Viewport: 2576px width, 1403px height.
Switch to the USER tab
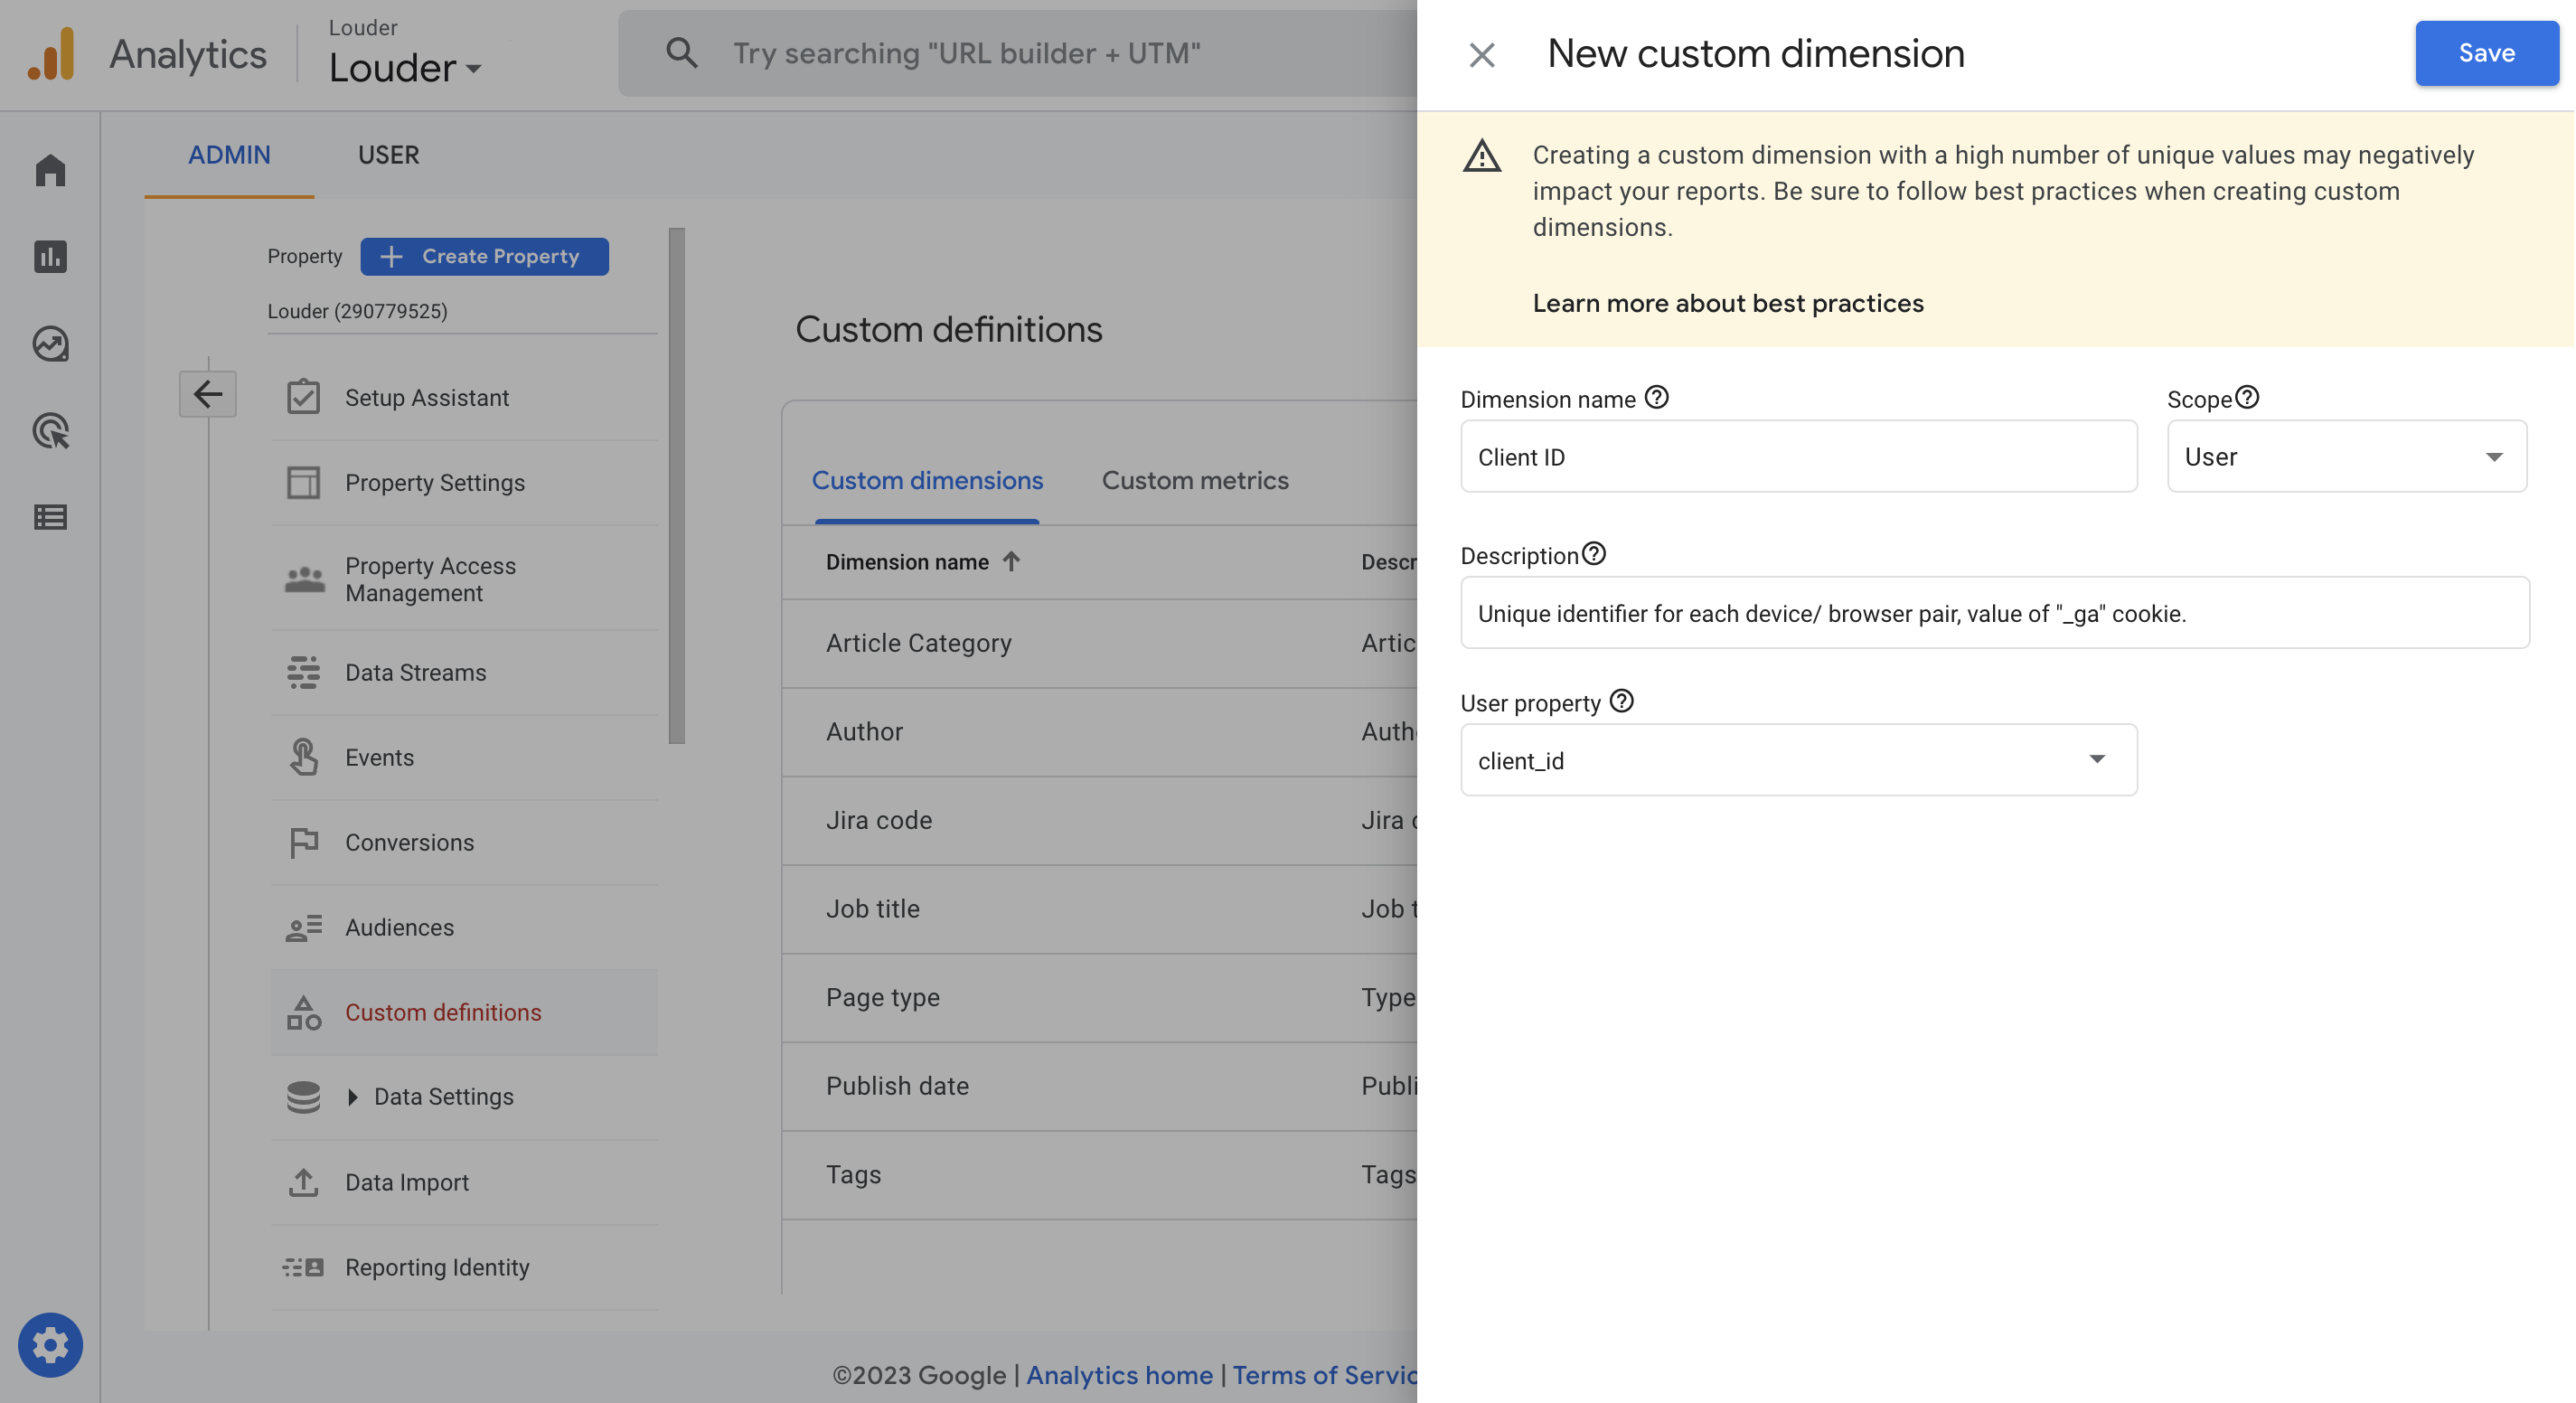point(388,155)
